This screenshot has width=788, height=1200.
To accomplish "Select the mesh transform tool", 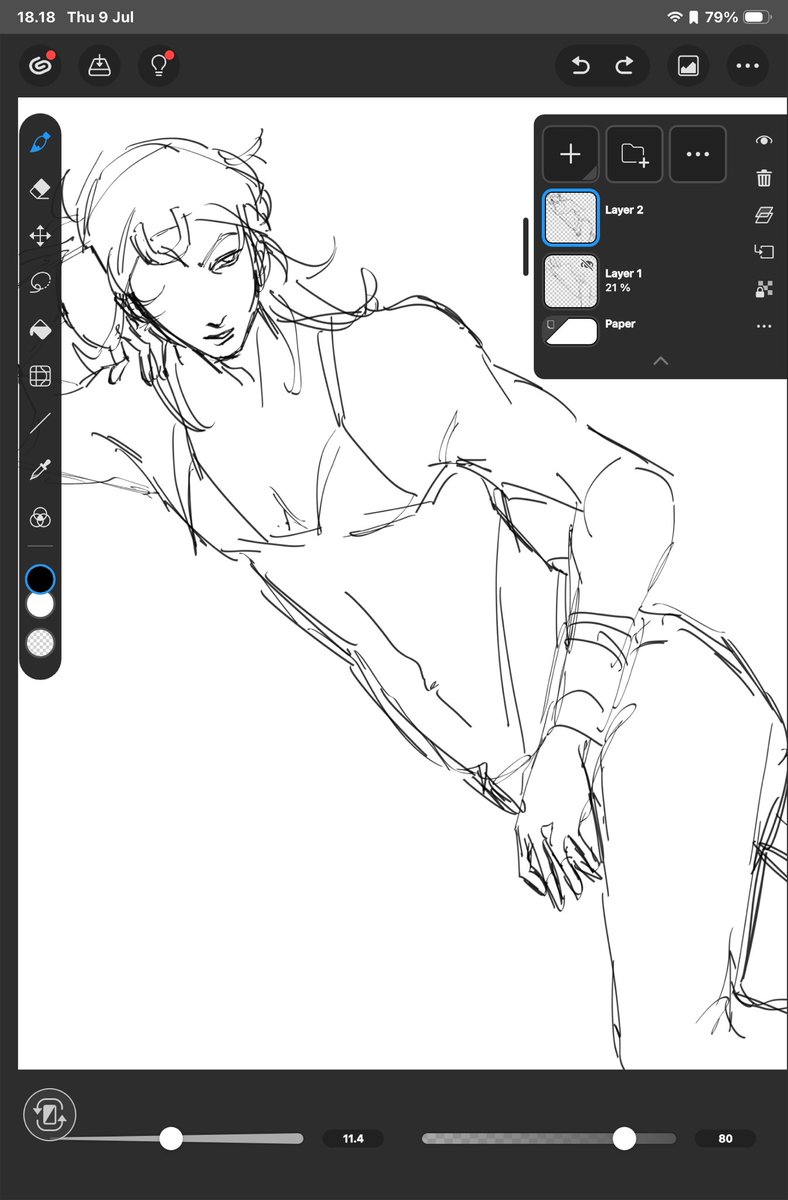I will (40, 377).
